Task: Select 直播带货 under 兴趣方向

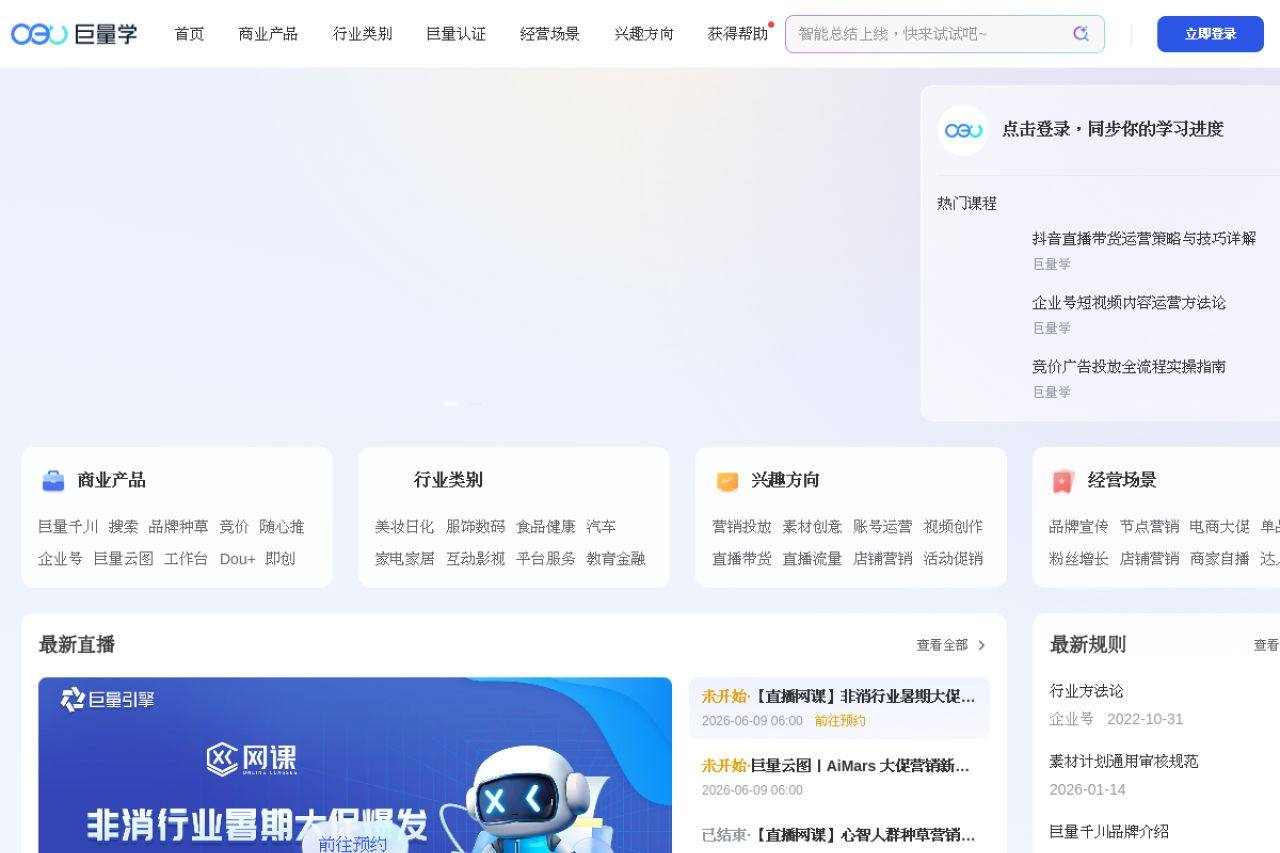Action: 742,559
